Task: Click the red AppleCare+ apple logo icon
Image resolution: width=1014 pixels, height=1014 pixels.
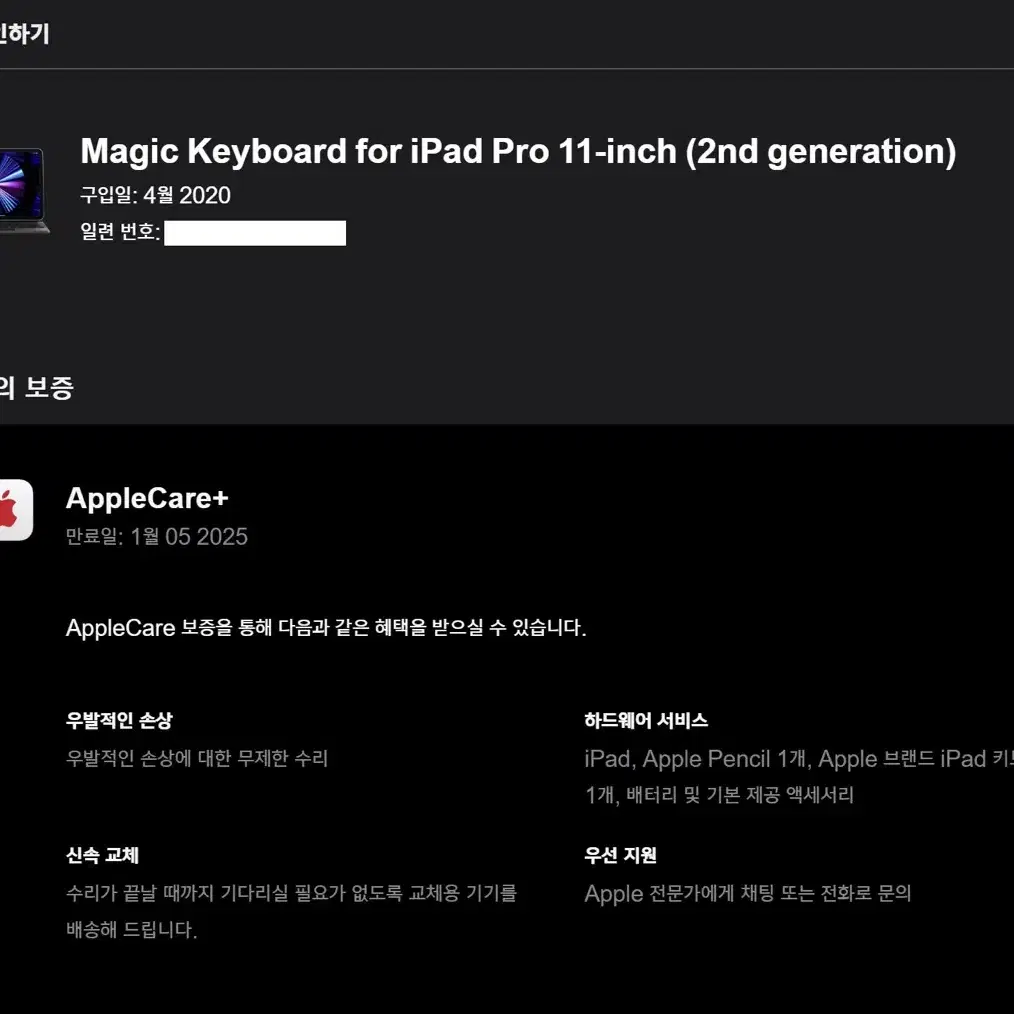Action: tap(15, 510)
